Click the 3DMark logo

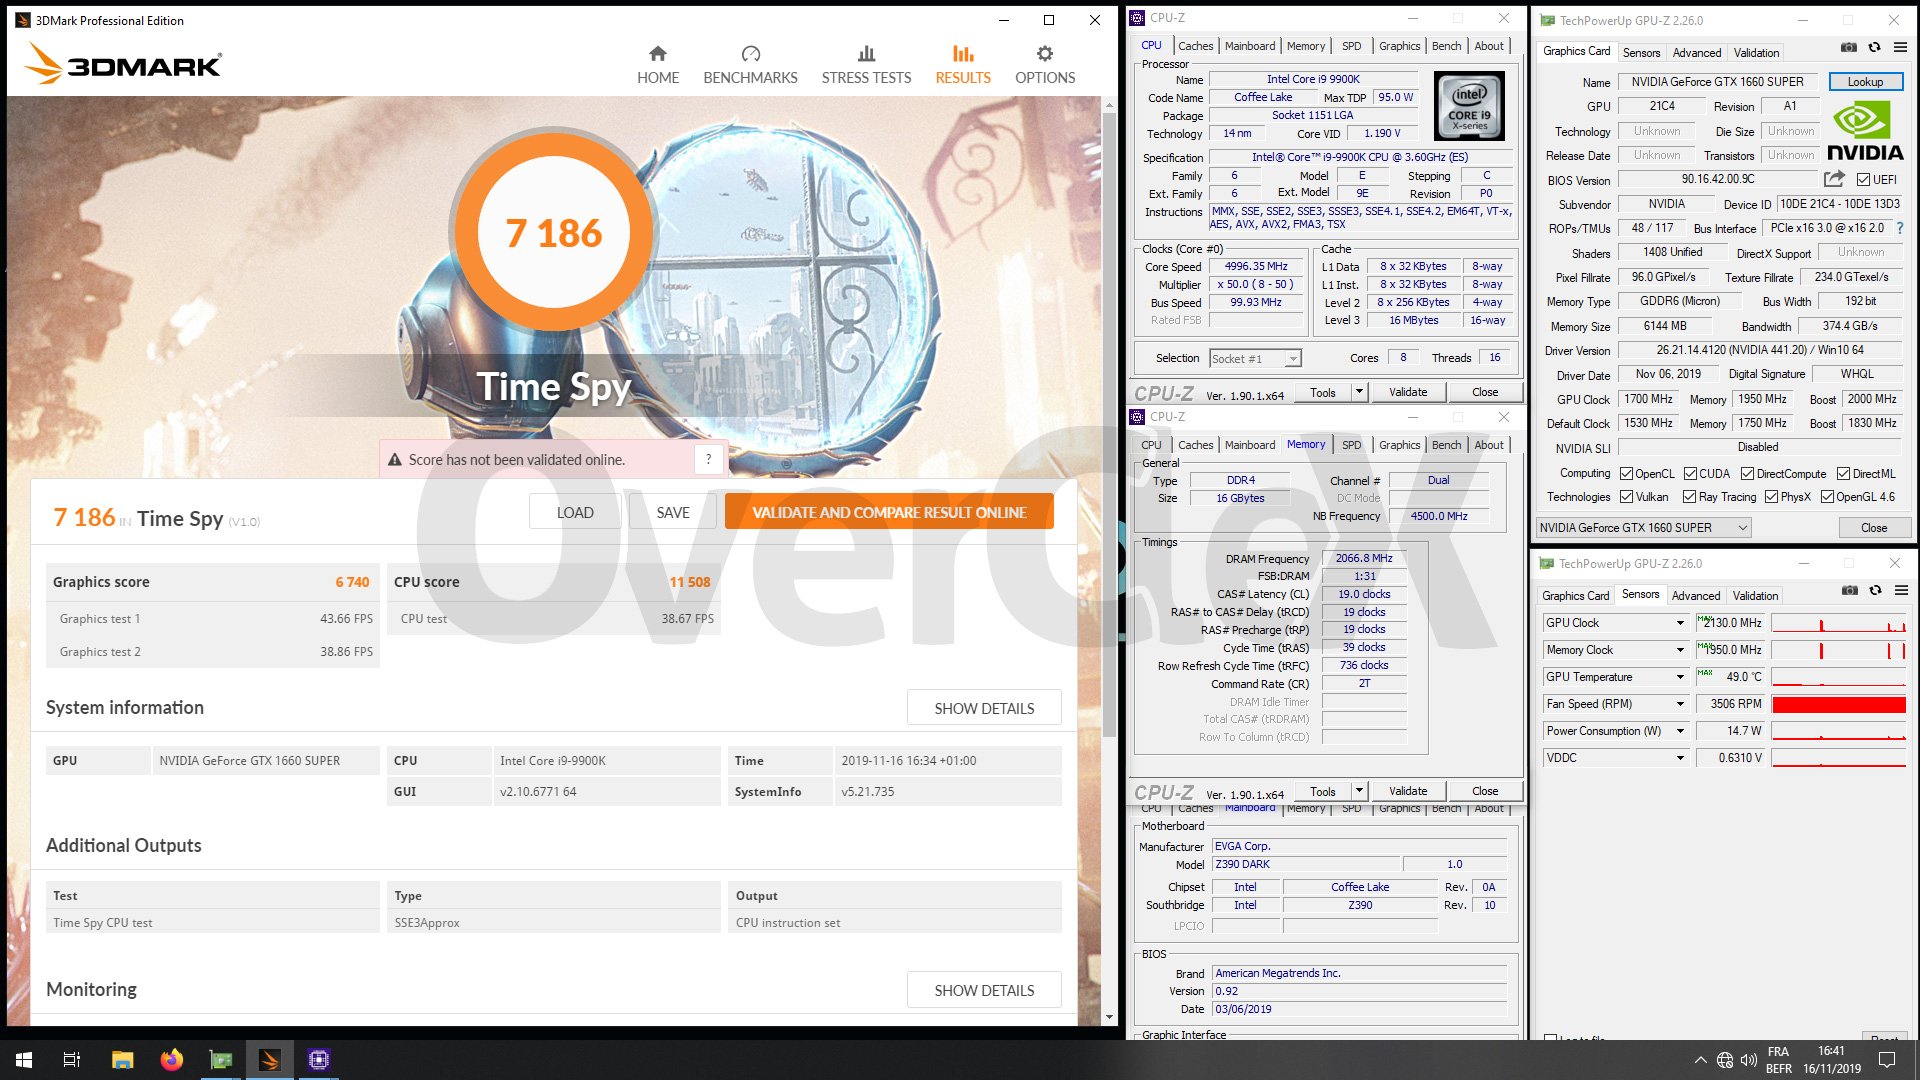coord(122,64)
